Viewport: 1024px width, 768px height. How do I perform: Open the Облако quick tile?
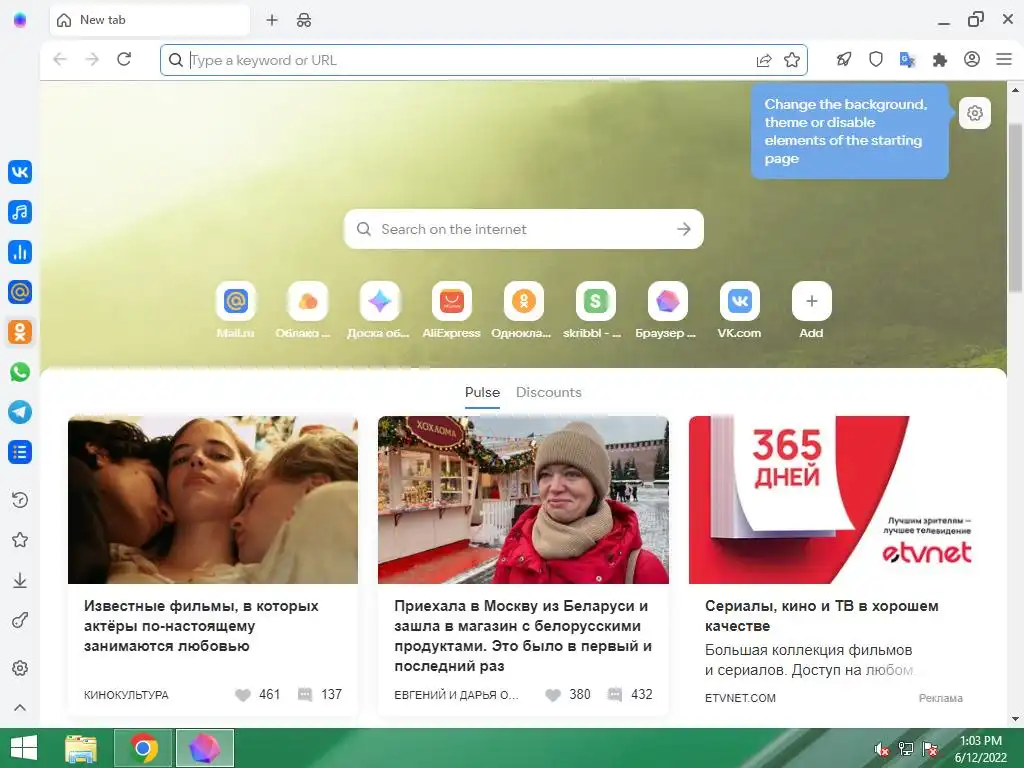[308, 310]
